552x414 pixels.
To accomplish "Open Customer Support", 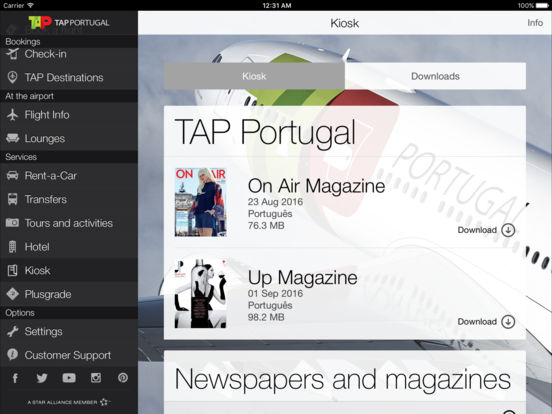I will pyautogui.click(x=69, y=355).
